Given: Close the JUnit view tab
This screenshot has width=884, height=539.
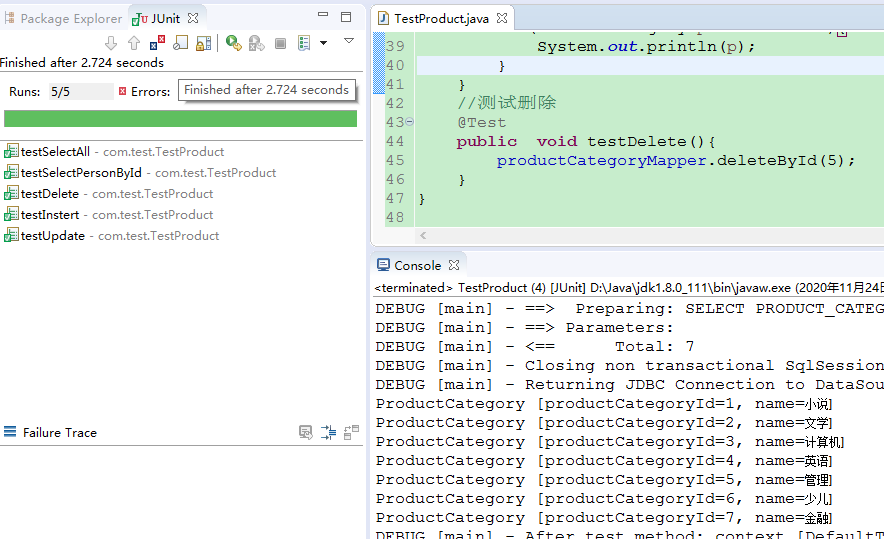Looking at the screenshot, I should coord(193,18).
